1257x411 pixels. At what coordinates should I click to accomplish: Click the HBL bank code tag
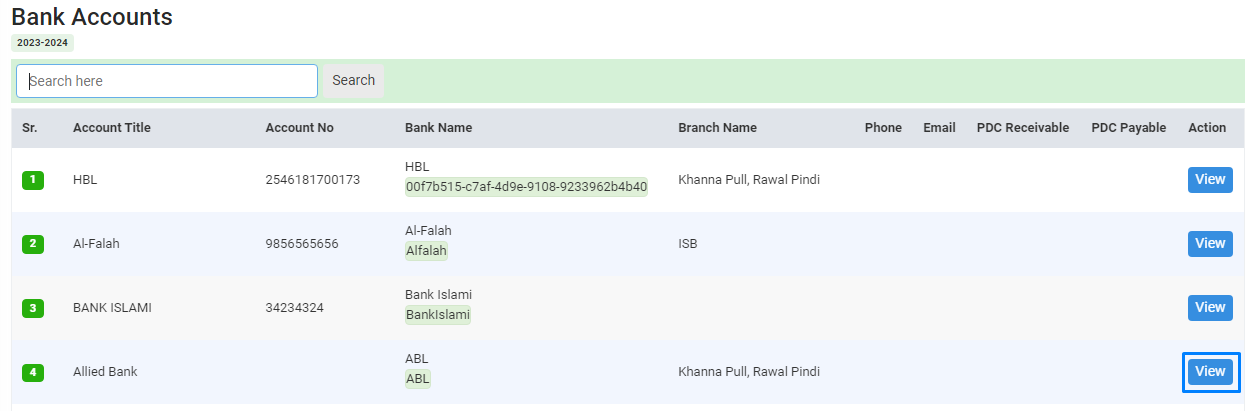pos(526,187)
